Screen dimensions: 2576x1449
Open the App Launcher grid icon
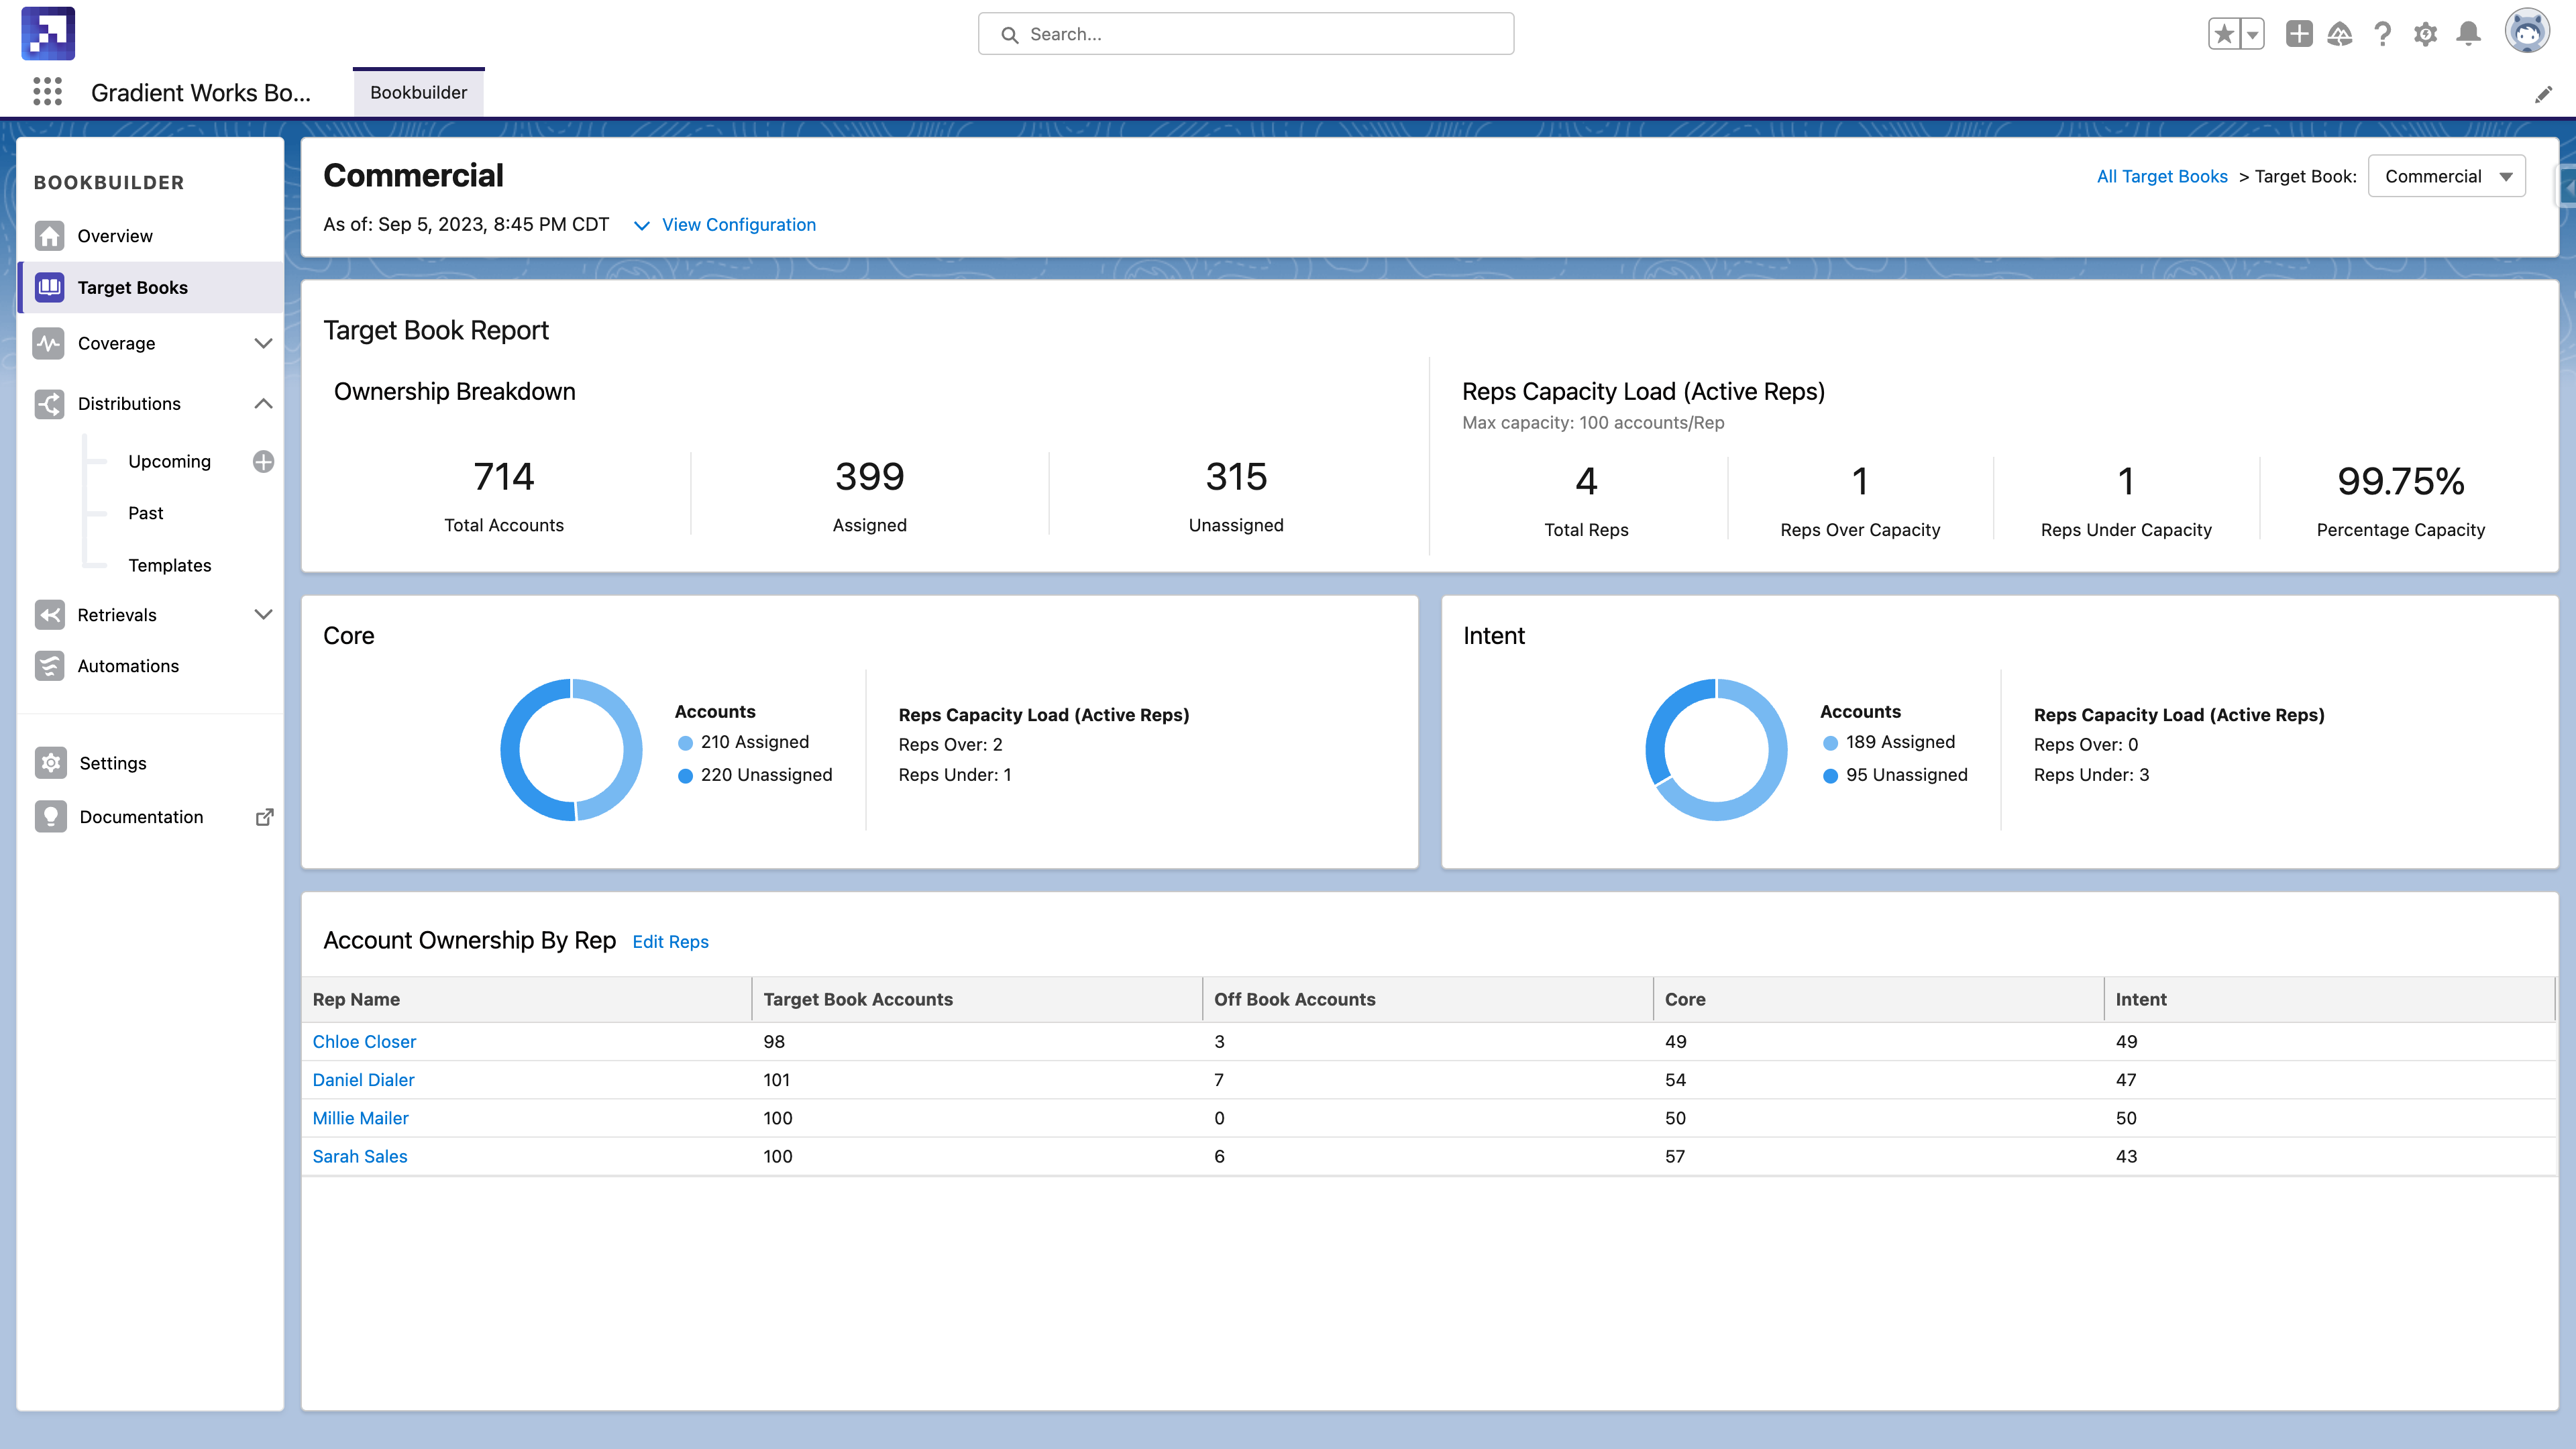coord(47,92)
